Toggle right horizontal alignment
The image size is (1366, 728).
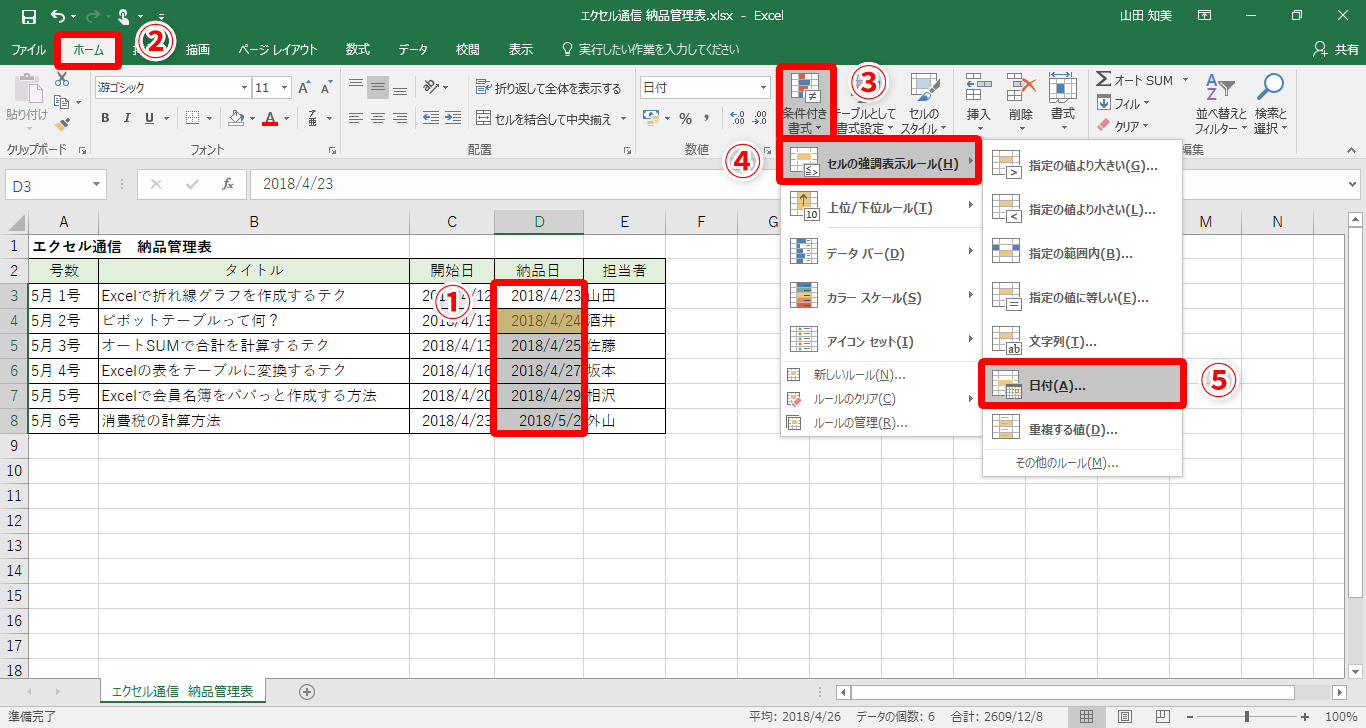pos(400,118)
